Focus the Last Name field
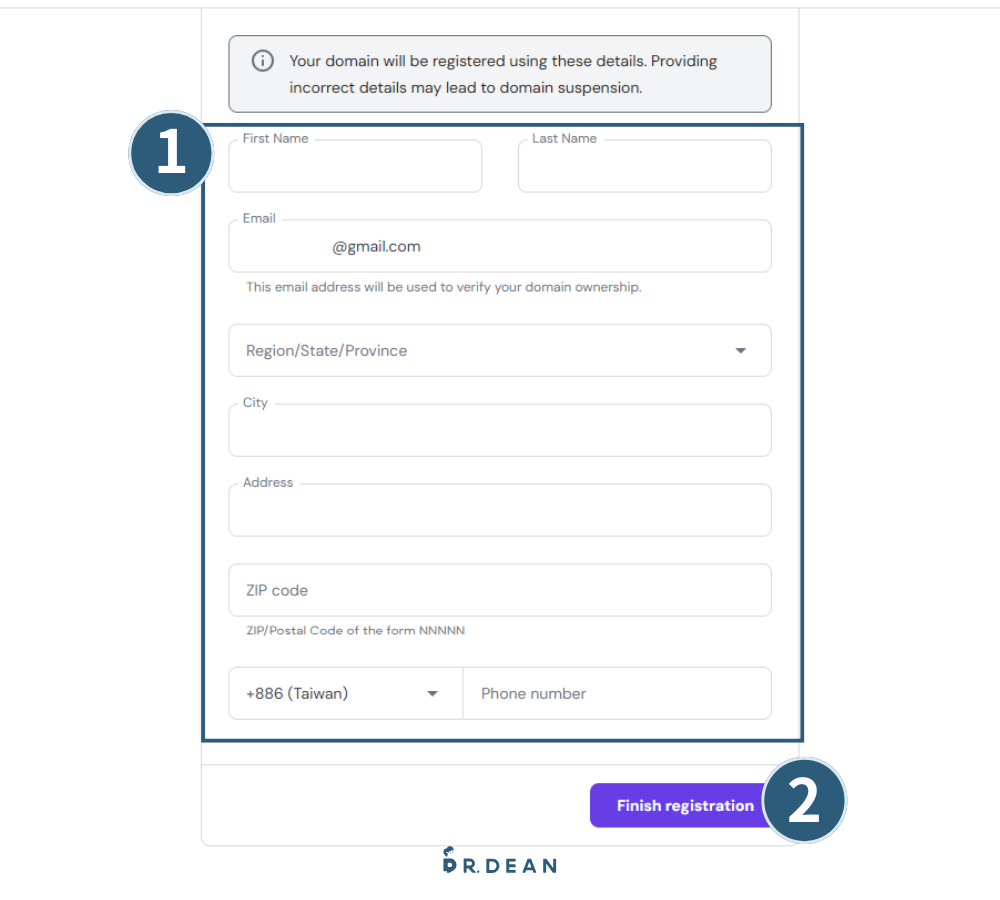 pyautogui.click(x=644, y=167)
